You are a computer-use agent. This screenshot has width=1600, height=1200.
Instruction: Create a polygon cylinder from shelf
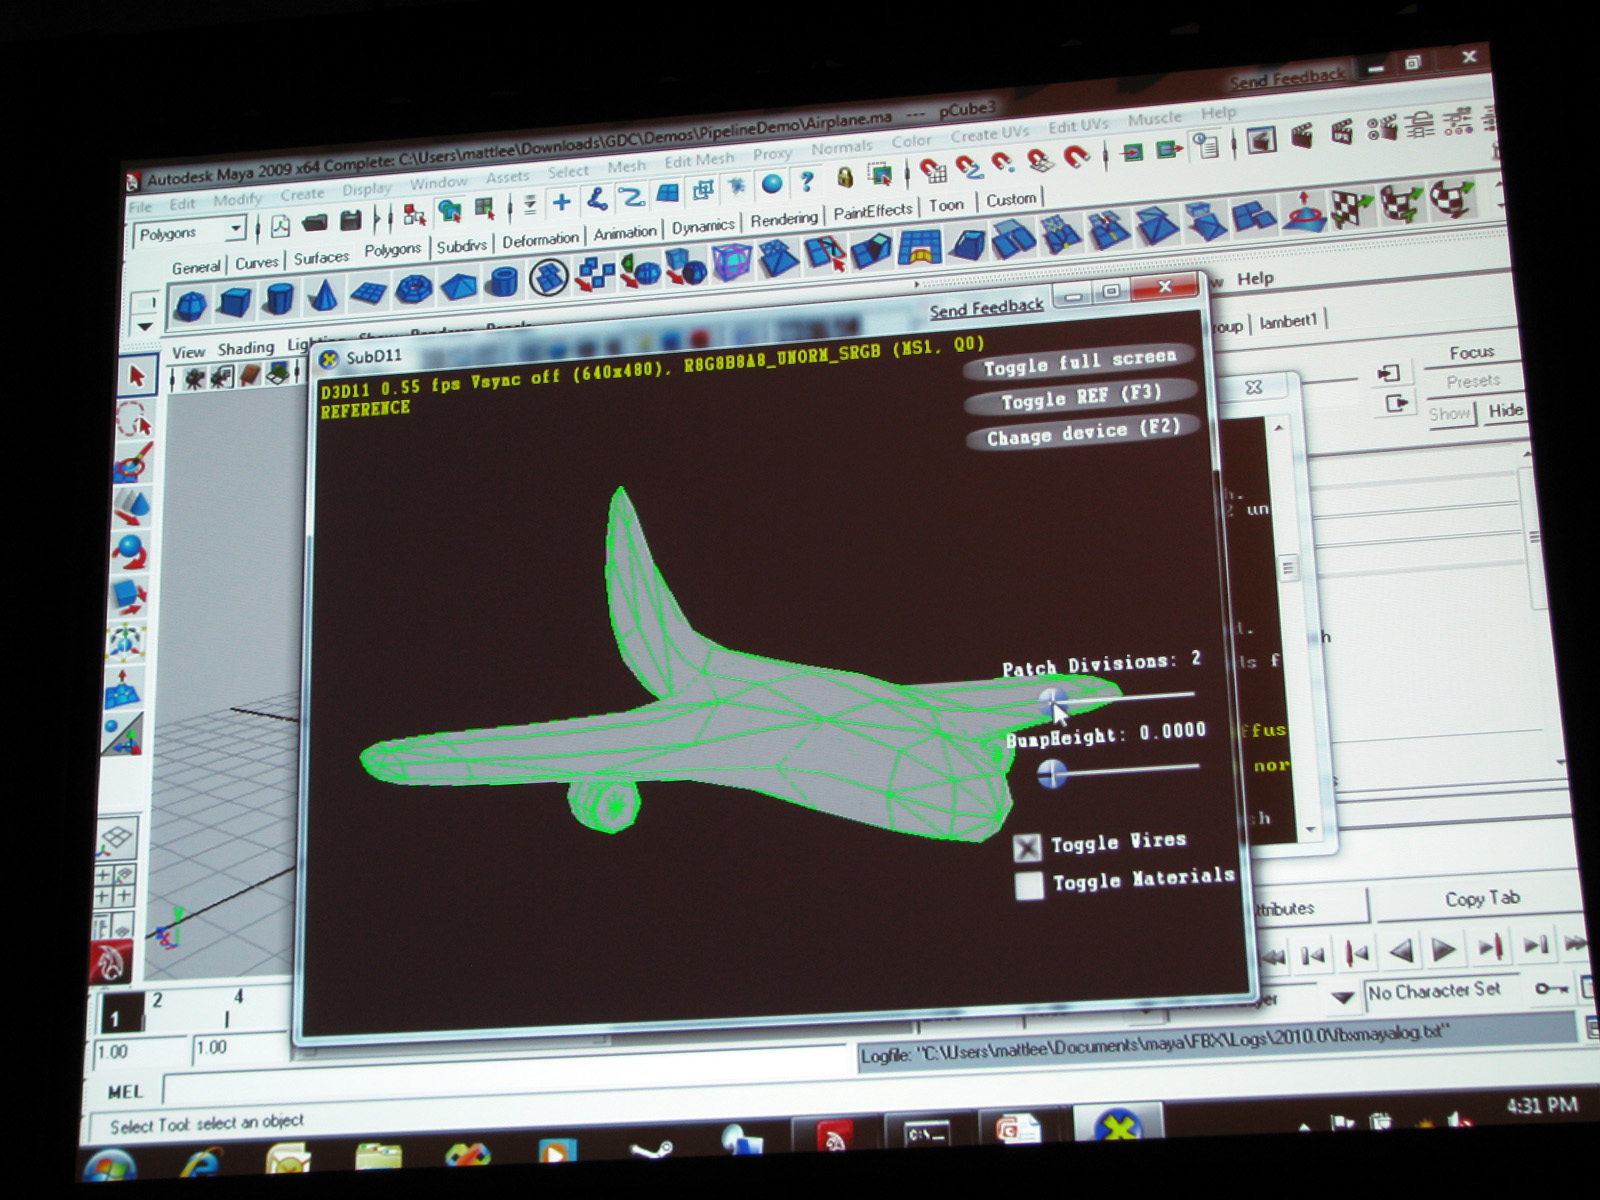(279, 299)
